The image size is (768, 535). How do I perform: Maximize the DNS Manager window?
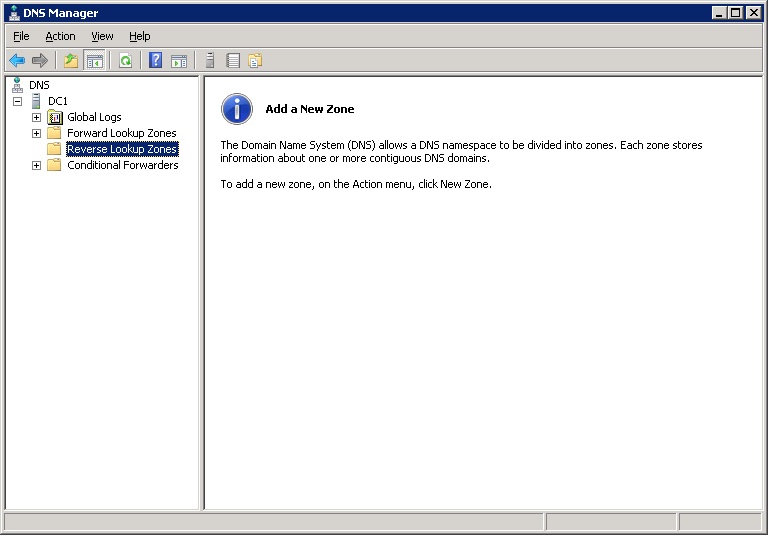(736, 13)
